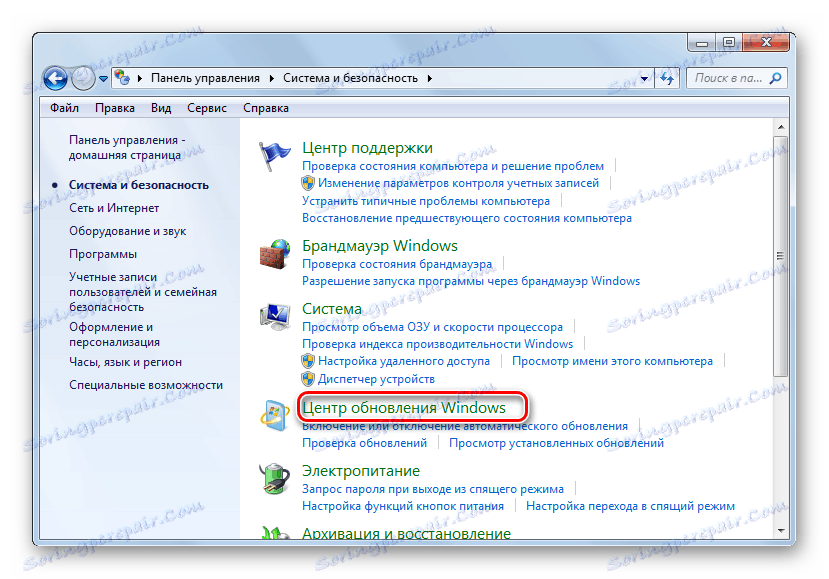Viewport: 829px width, 579px height.
Task: Open Разрешение запуска программы через брандмауэр Windows
Action: pyautogui.click(x=471, y=281)
